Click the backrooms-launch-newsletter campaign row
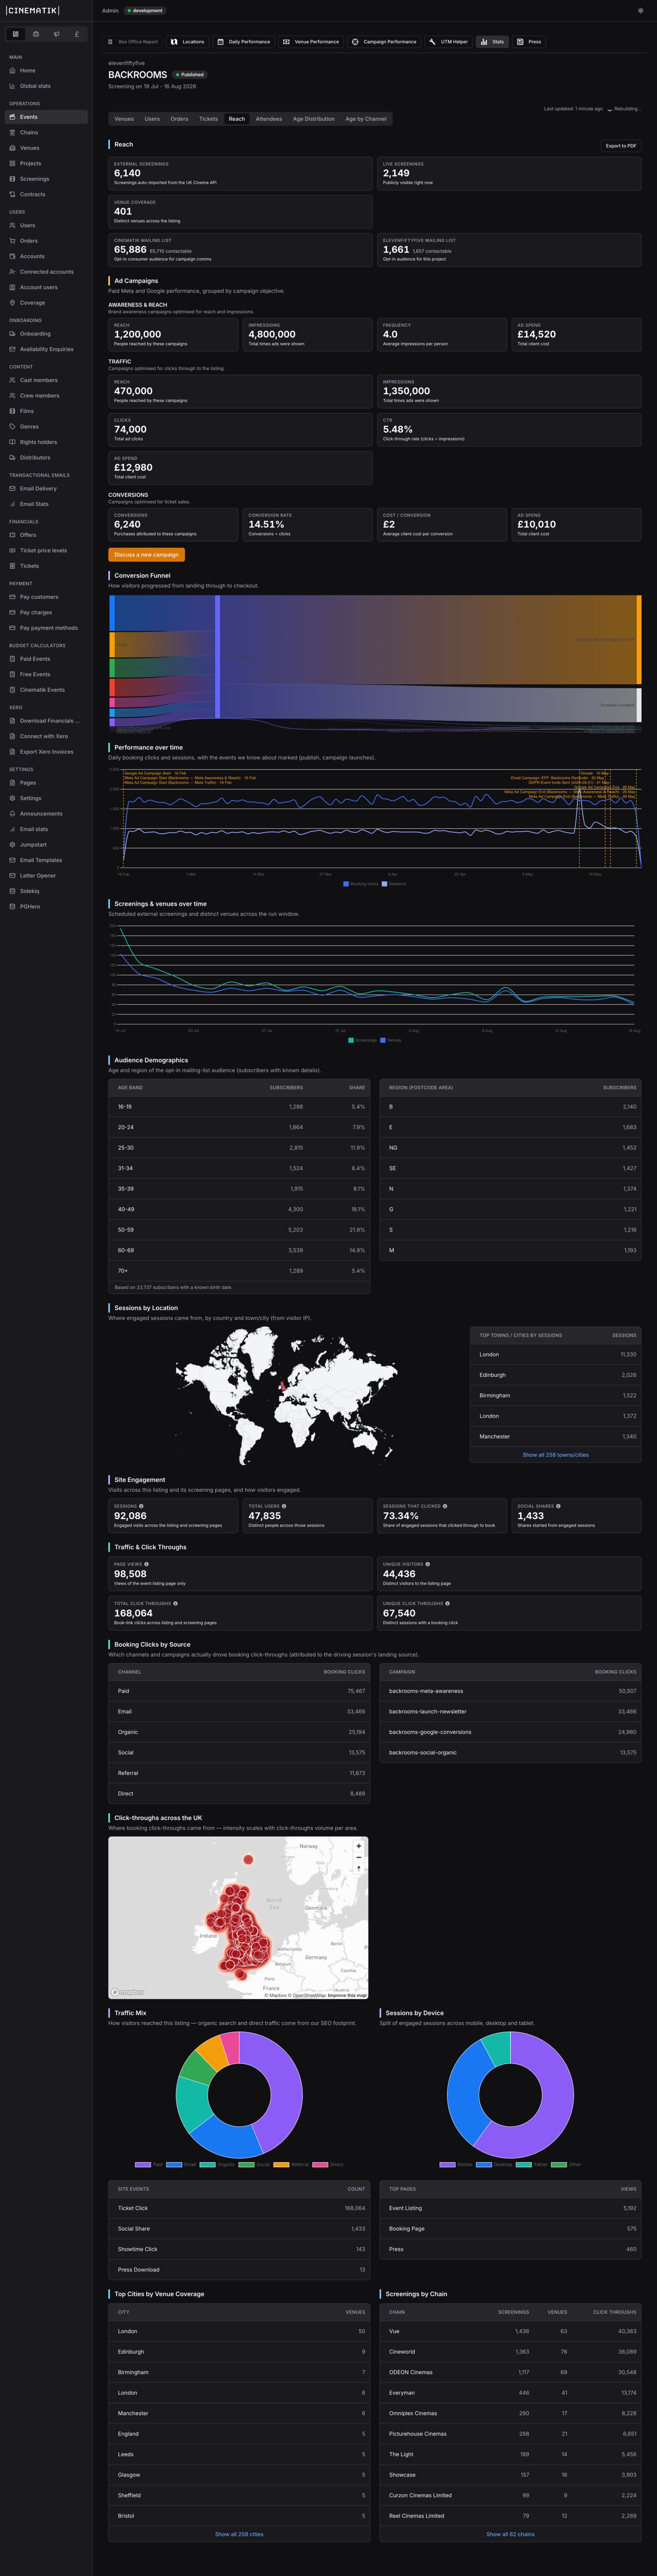 tap(510, 1712)
